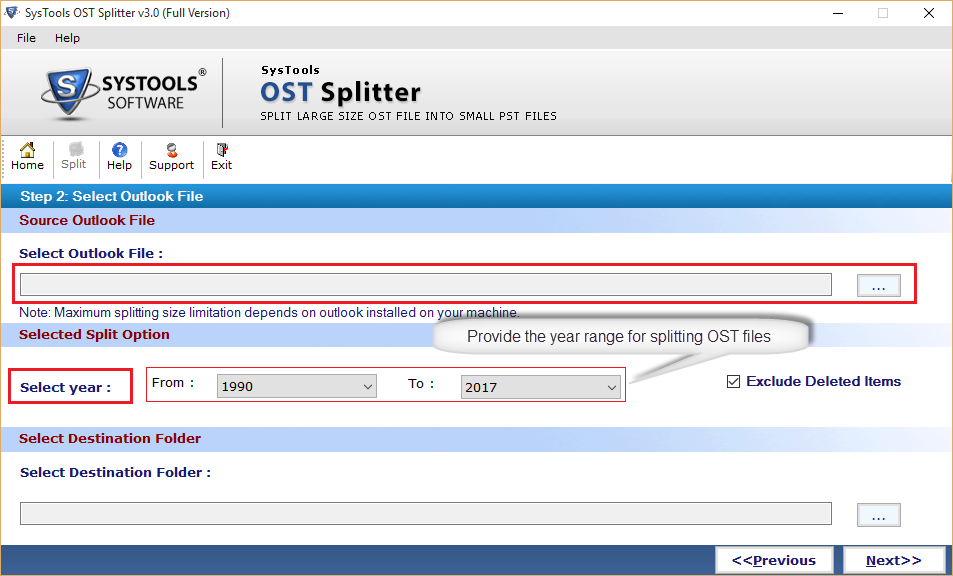Viewport: 953px width, 576px height.
Task: Click the maximum splitting size note text
Action: 269,313
